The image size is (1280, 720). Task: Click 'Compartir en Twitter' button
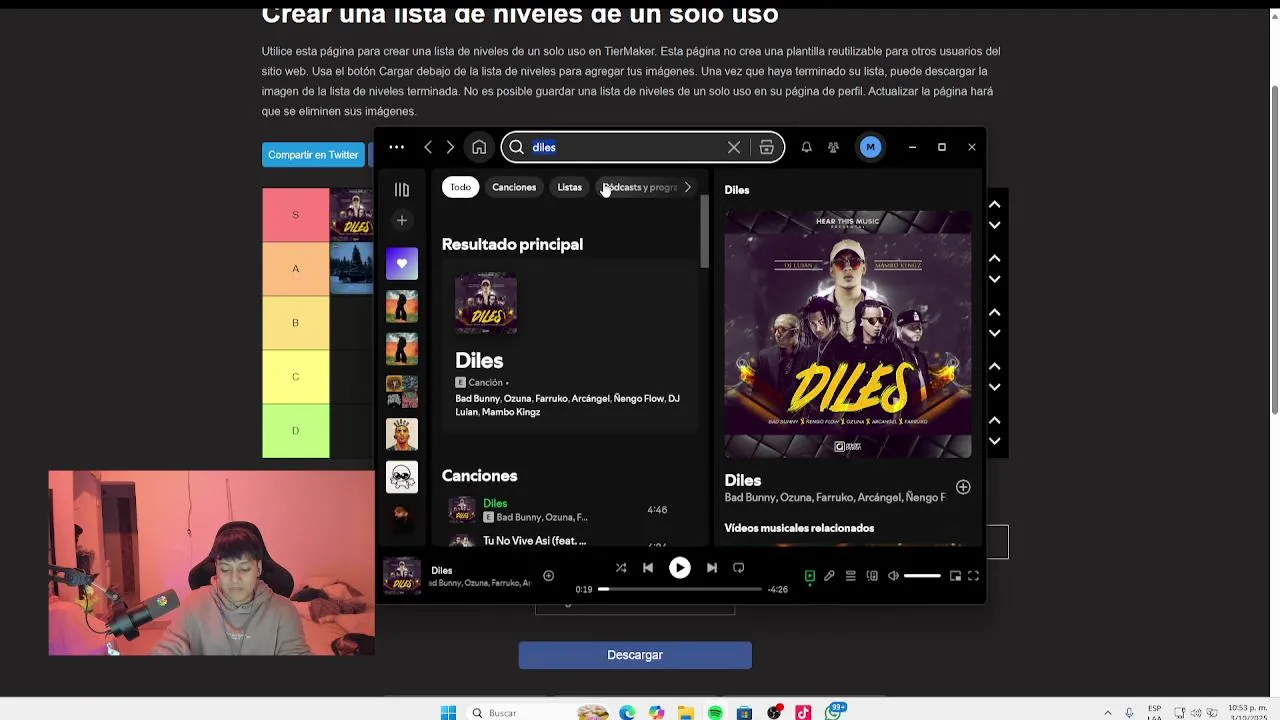313,155
